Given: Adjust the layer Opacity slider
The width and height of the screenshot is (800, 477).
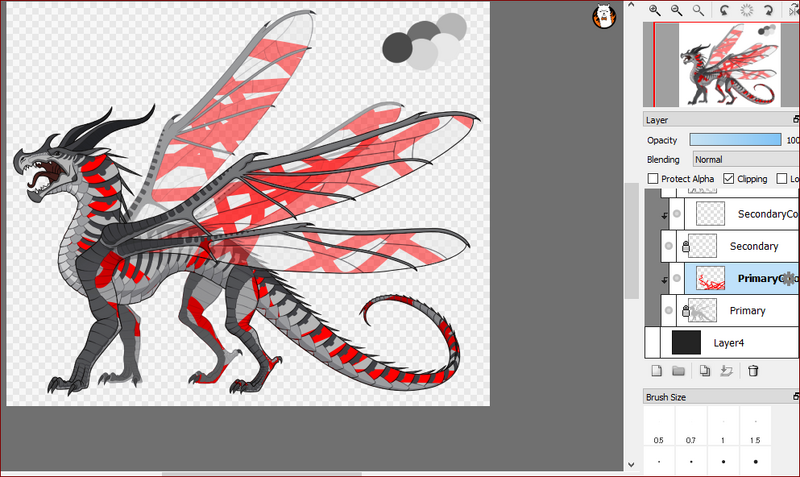Looking at the screenshot, I should 736,140.
